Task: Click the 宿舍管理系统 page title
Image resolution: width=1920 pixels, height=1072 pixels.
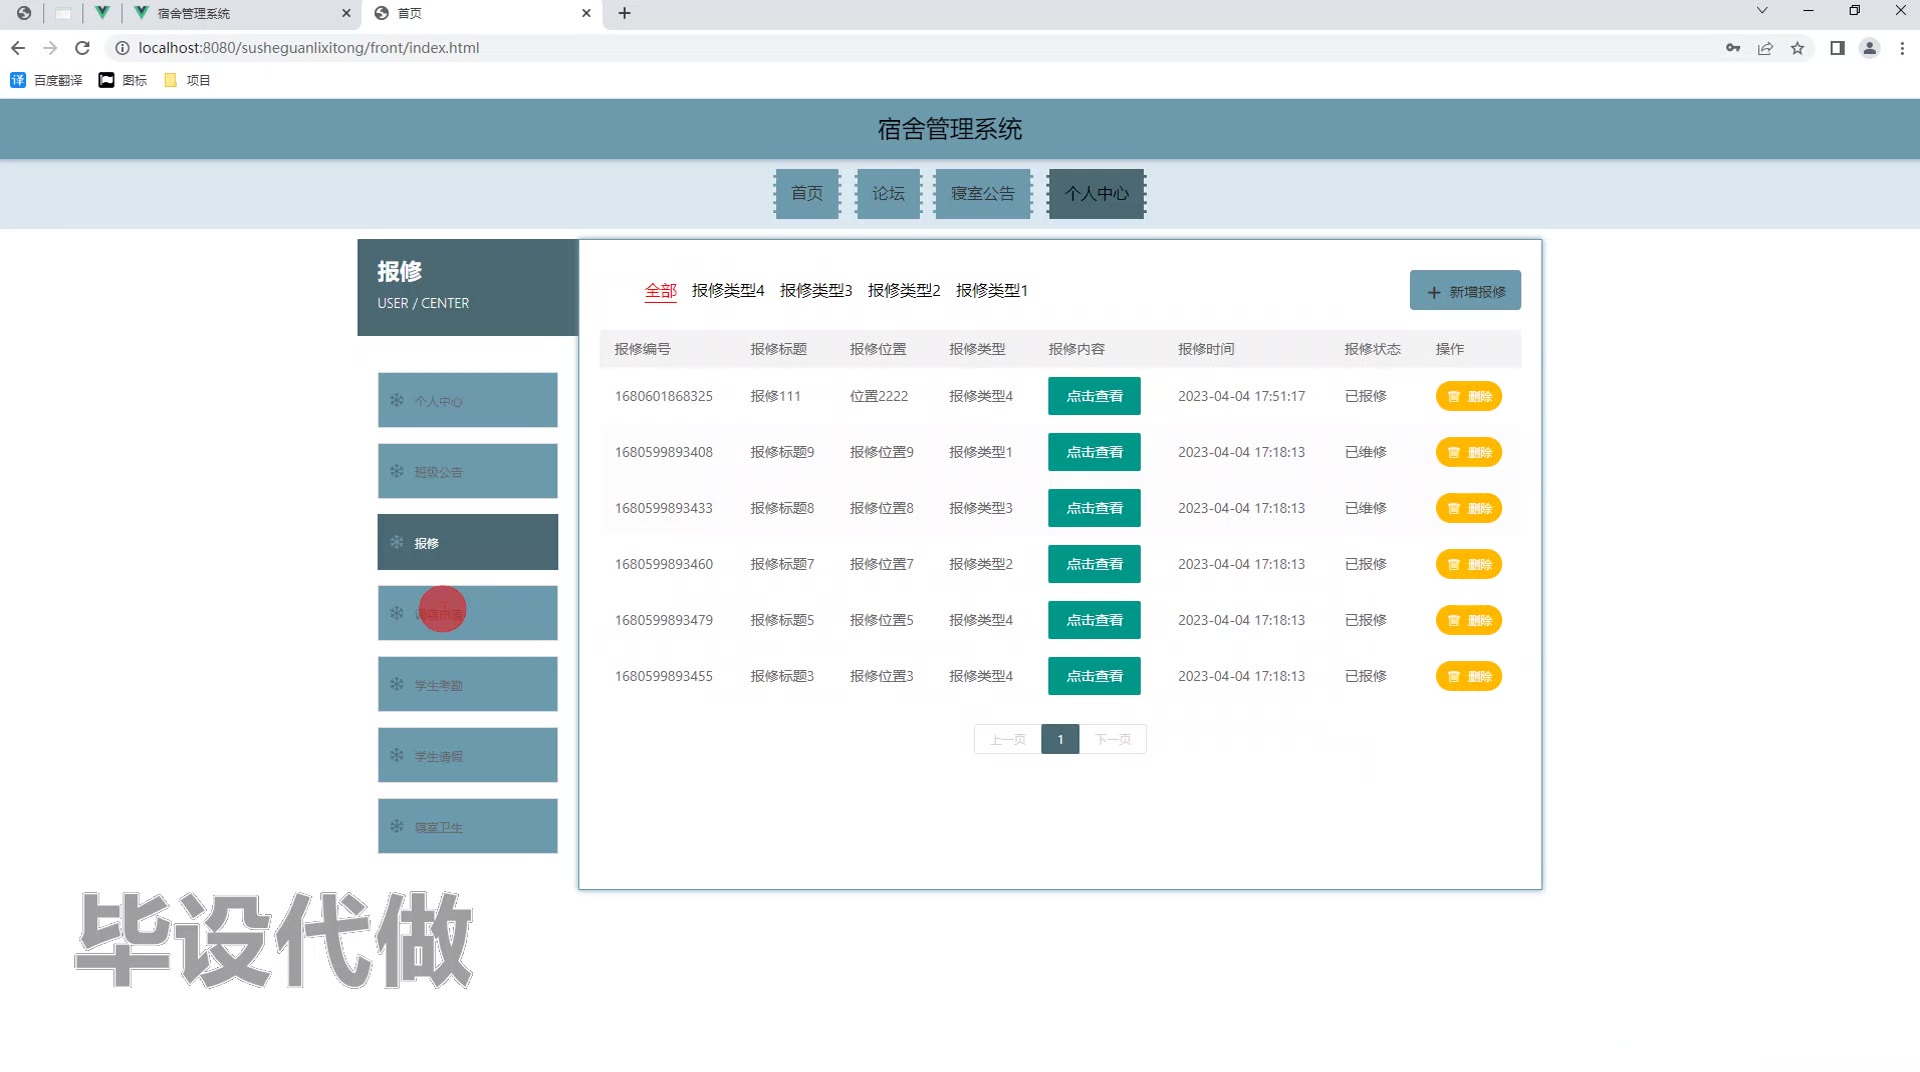Action: [950, 129]
